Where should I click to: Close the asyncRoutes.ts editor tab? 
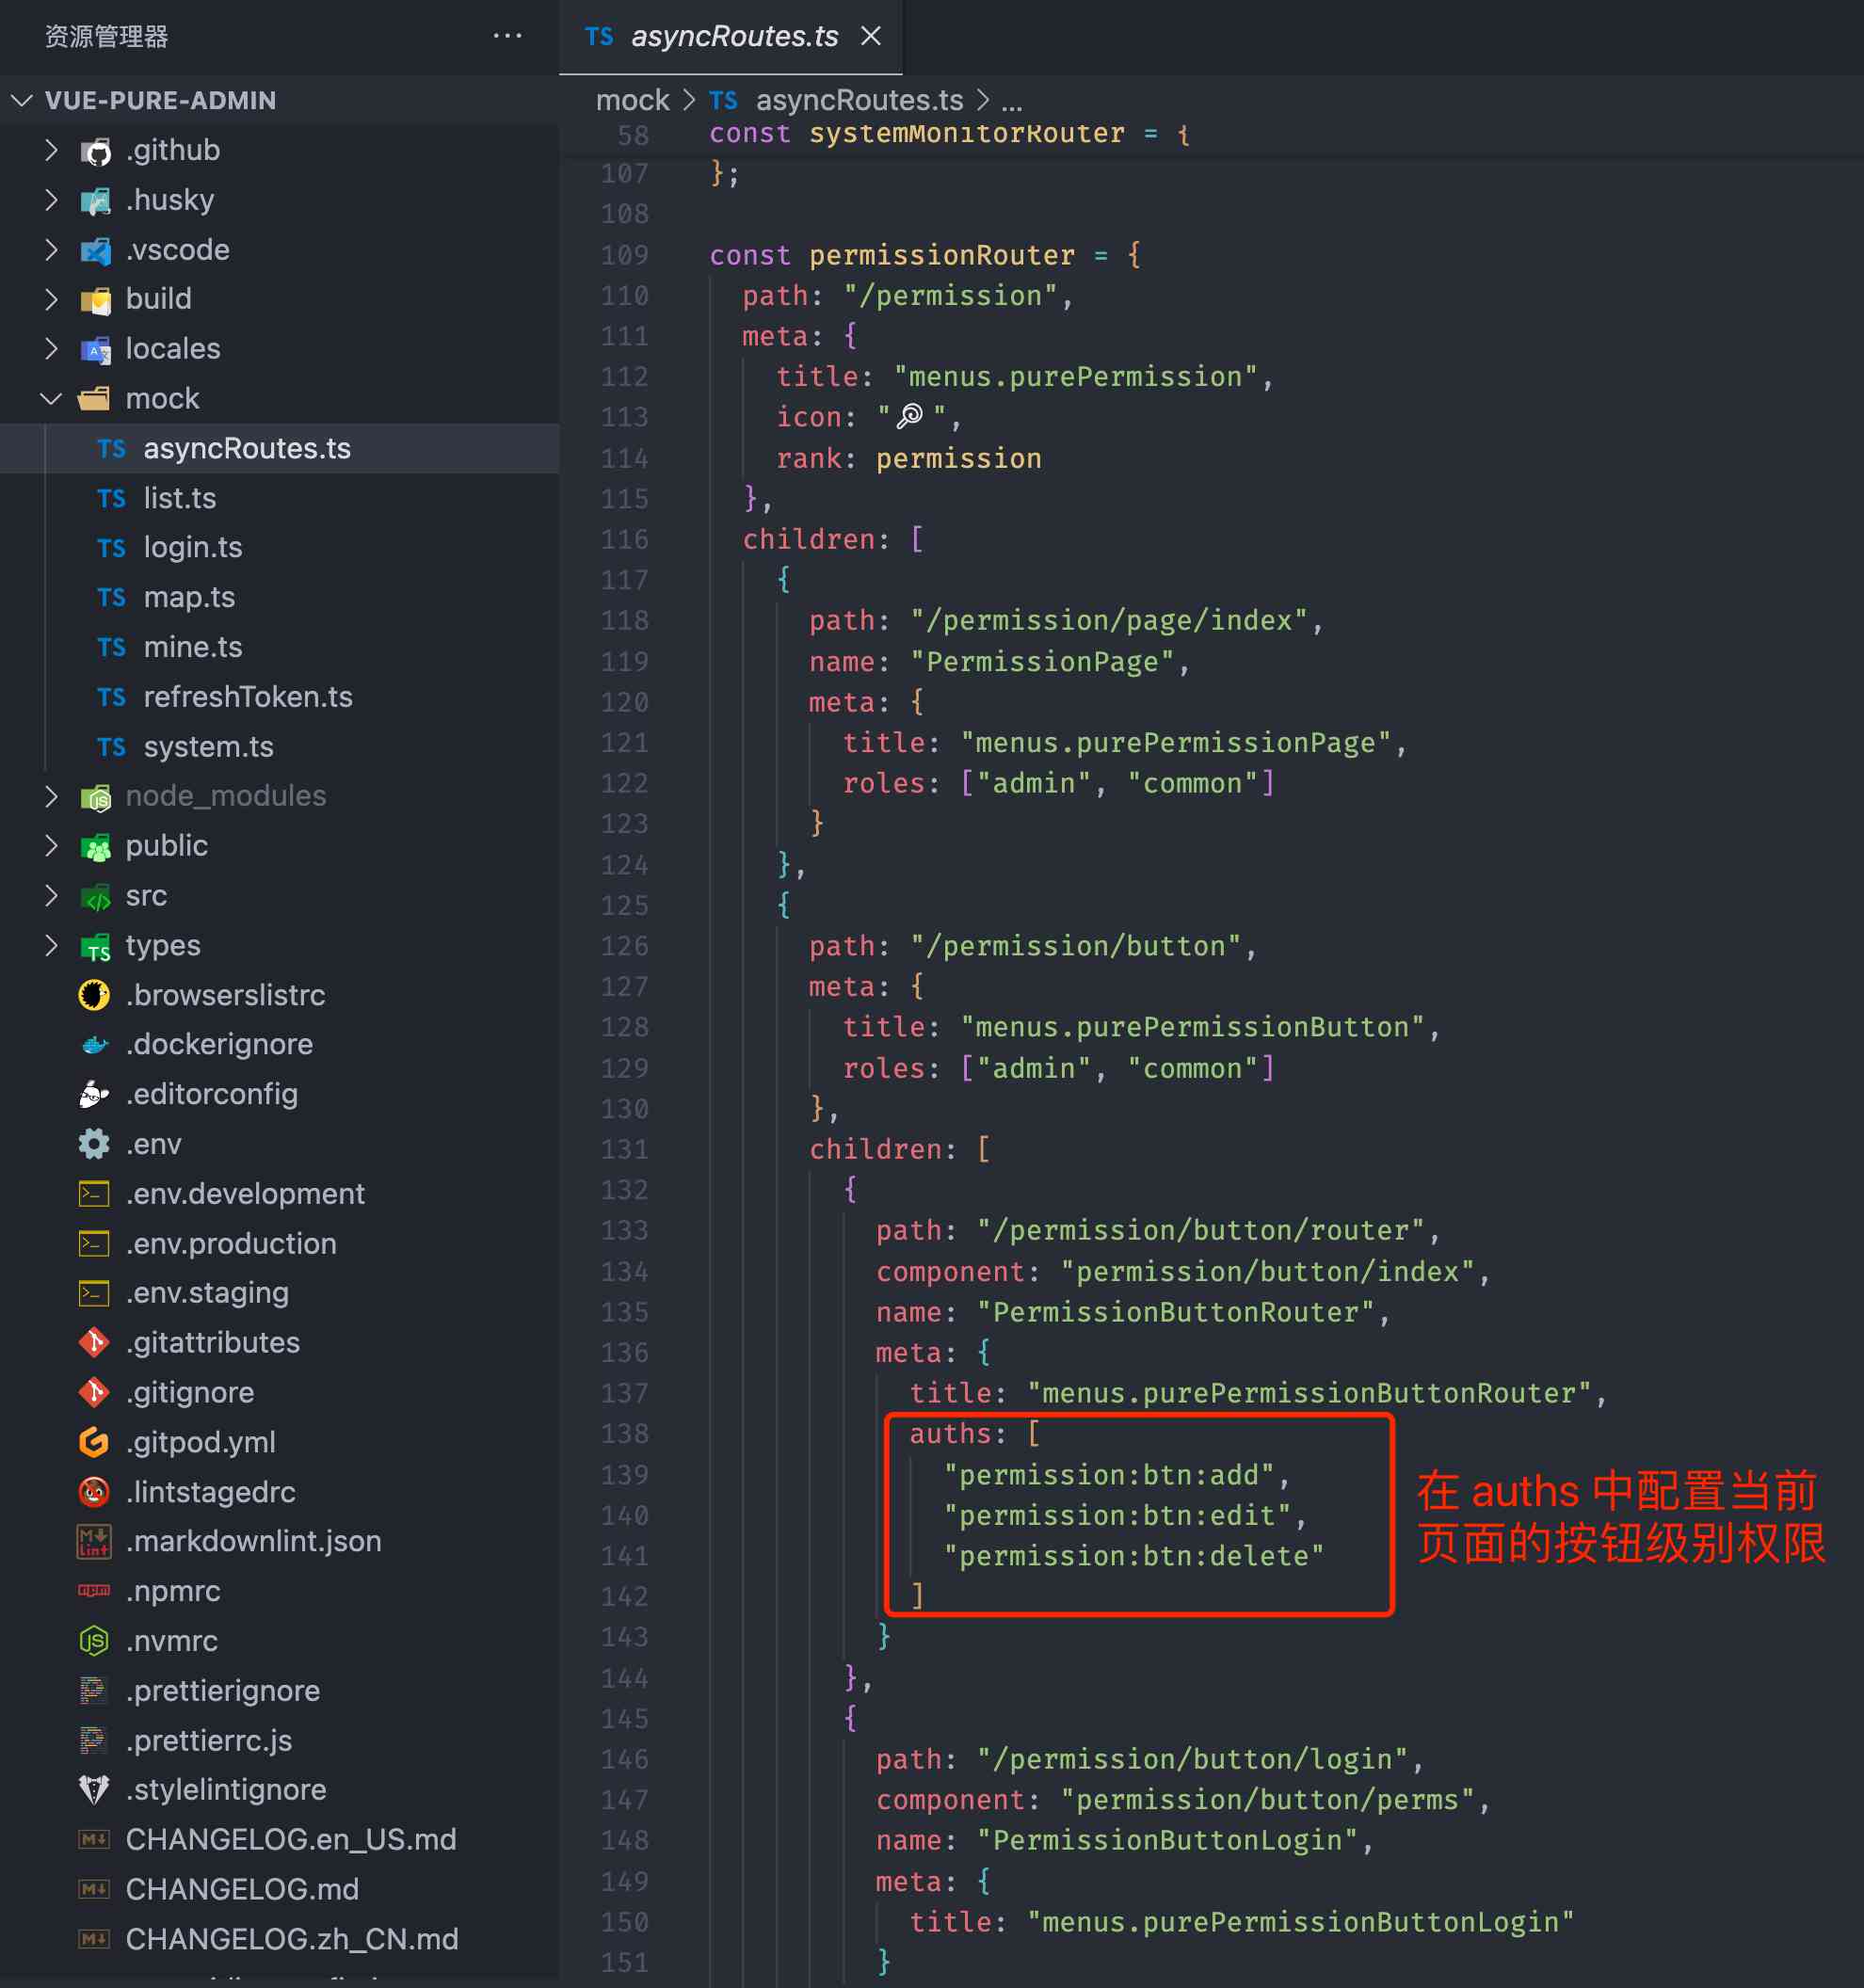[871, 36]
